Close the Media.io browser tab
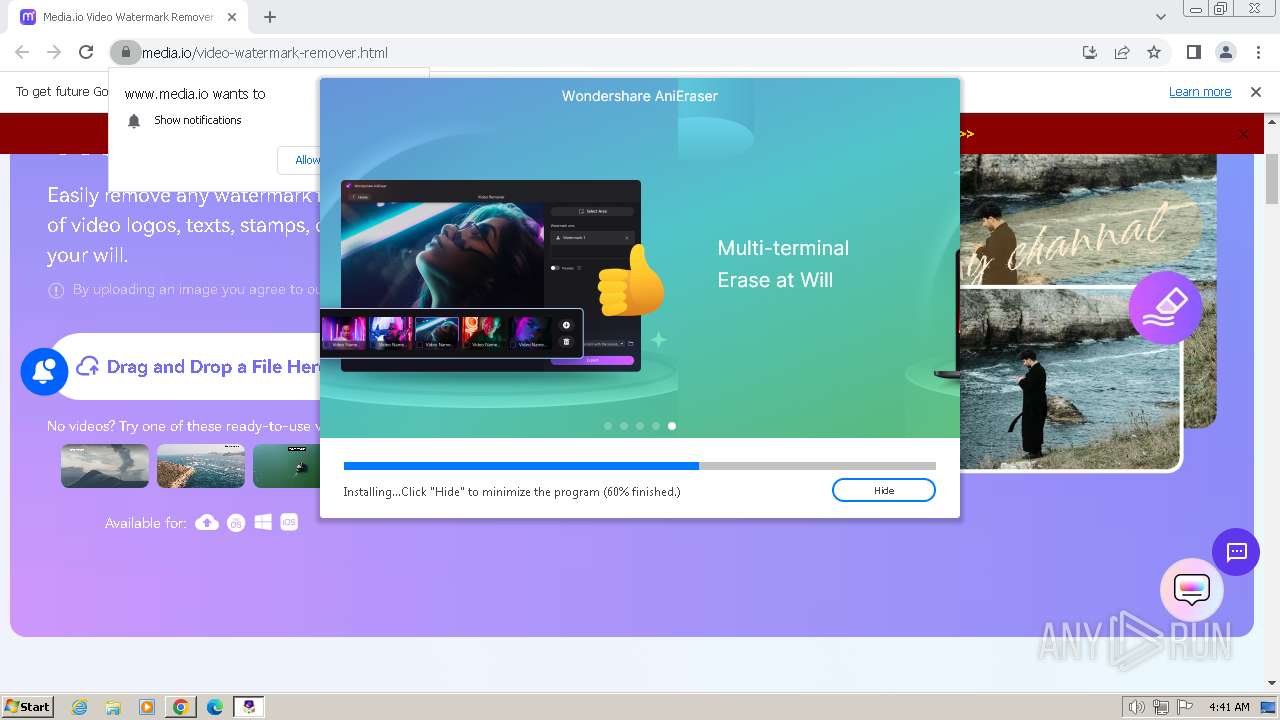The width and height of the screenshot is (1280, 720). [234, 17]
